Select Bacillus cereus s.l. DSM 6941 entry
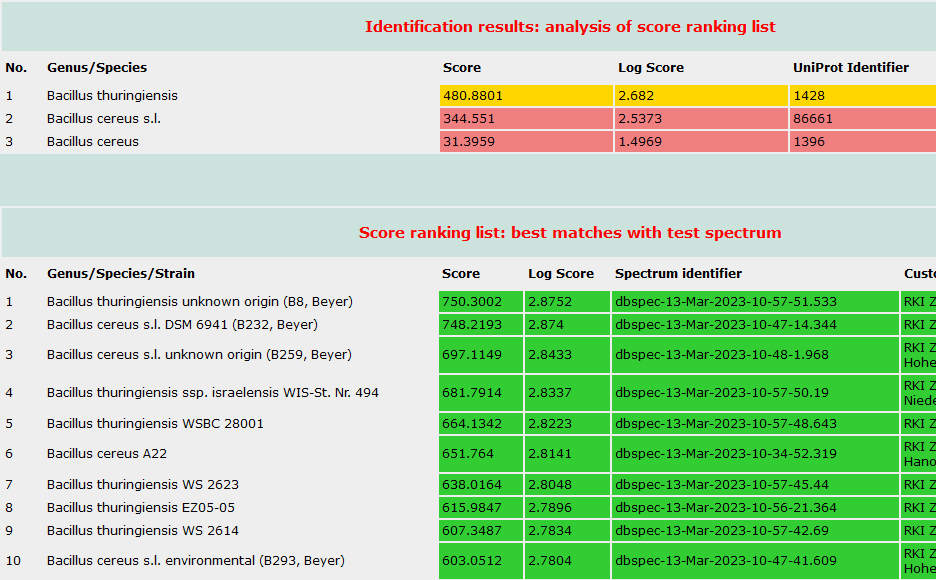 [x=182, y=325]
